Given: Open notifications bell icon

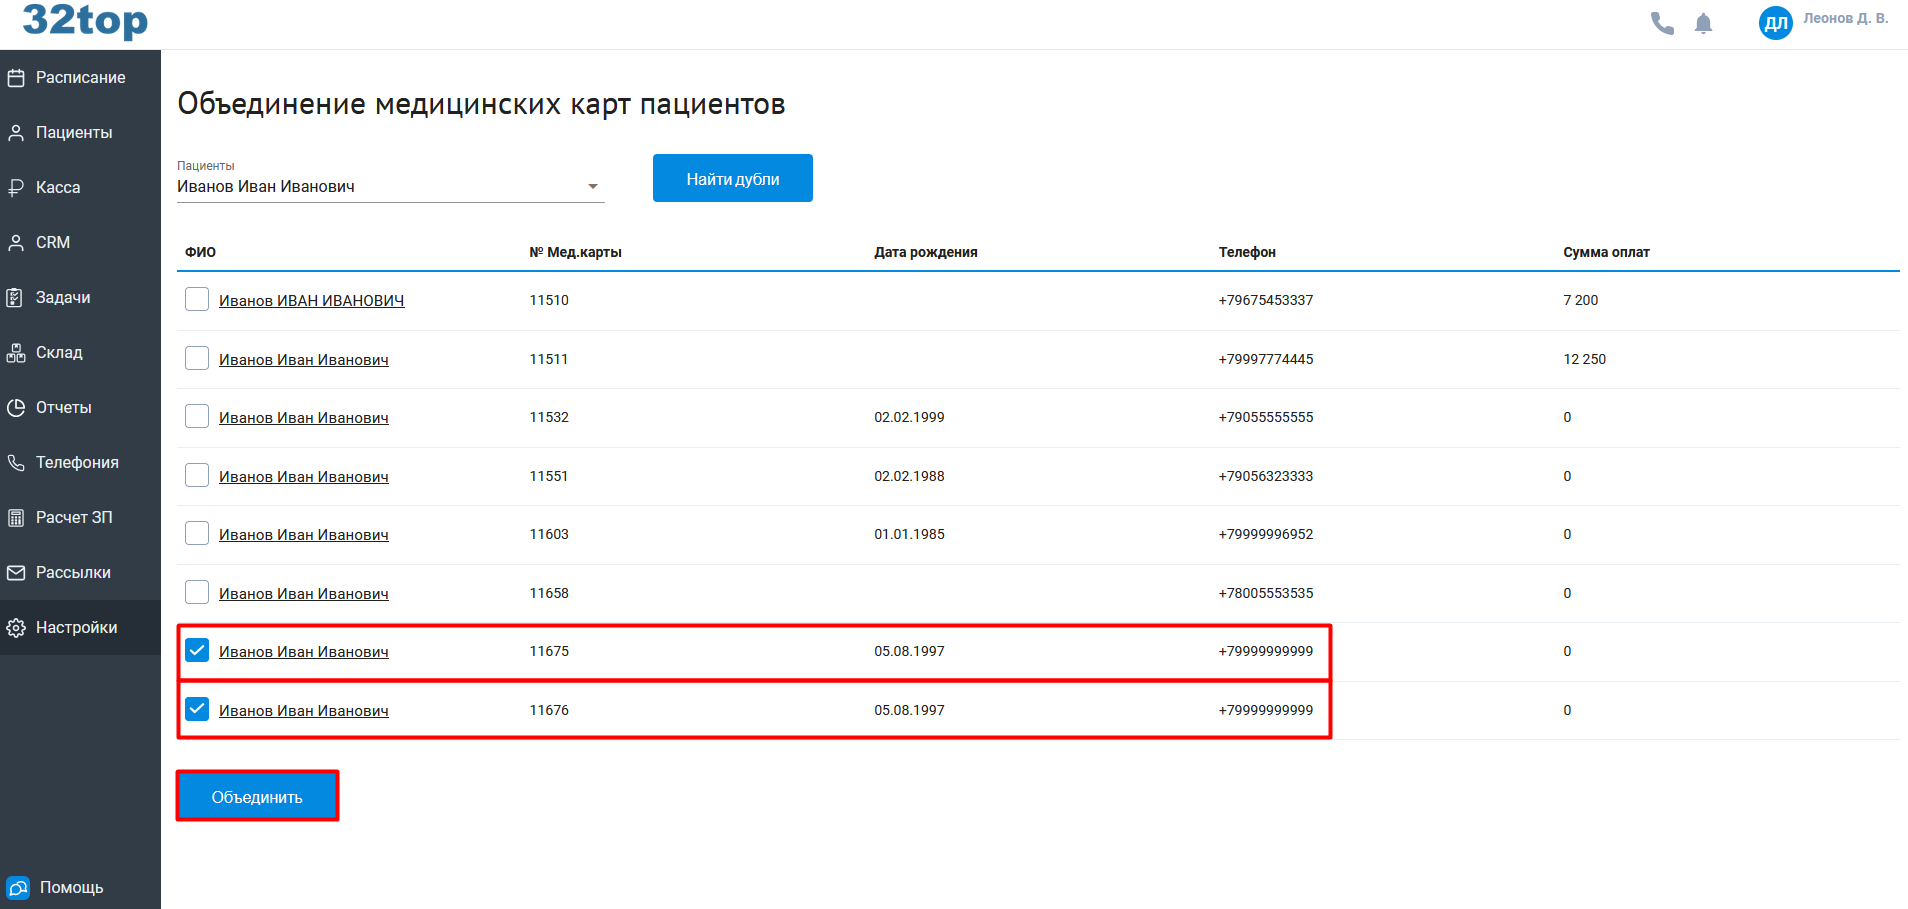Looking at the screenshot, I should (x=1703, y=23).
